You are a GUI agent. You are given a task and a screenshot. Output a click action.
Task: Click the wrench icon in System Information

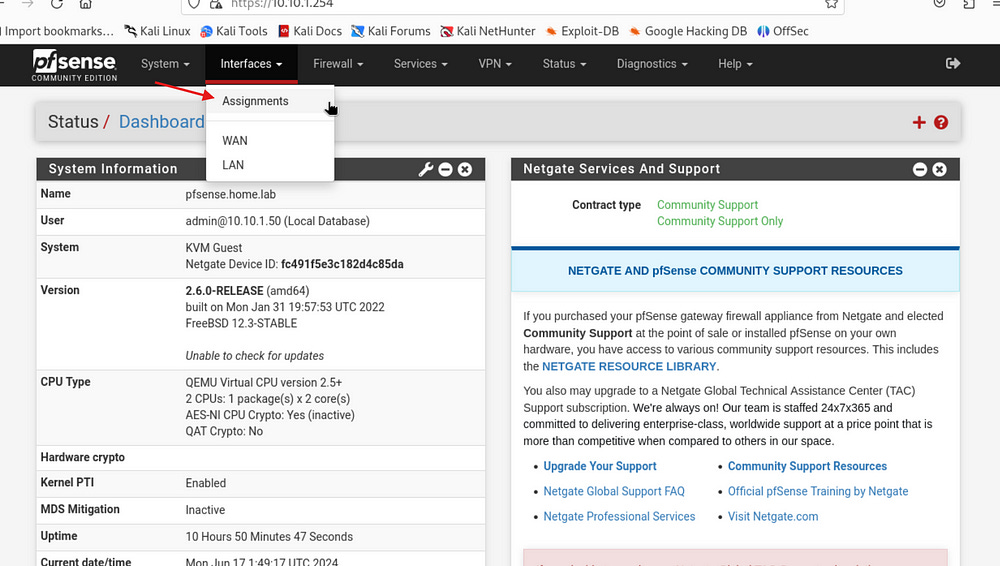point(425,169)
